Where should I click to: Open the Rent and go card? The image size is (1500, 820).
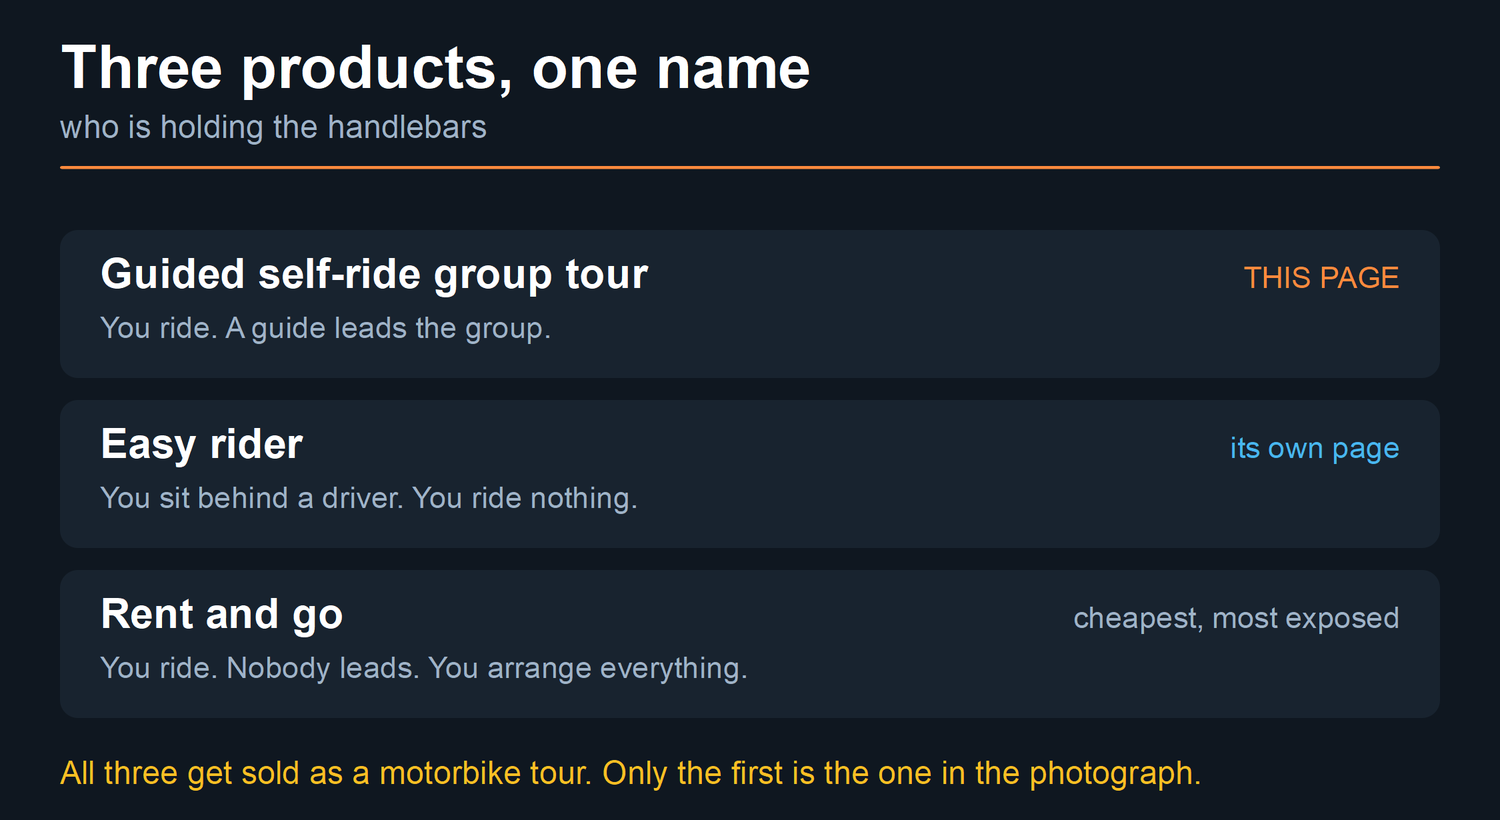point(750,644)
